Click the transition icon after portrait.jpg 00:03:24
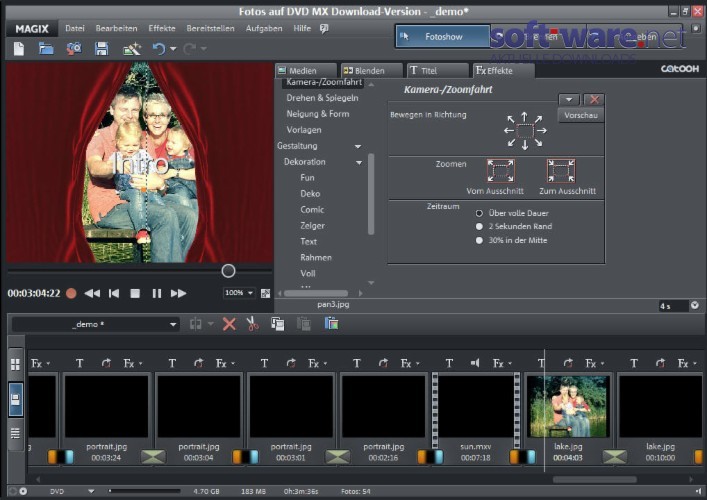The height and width of the screenshot is (500, 707). (x=153, y=457)
